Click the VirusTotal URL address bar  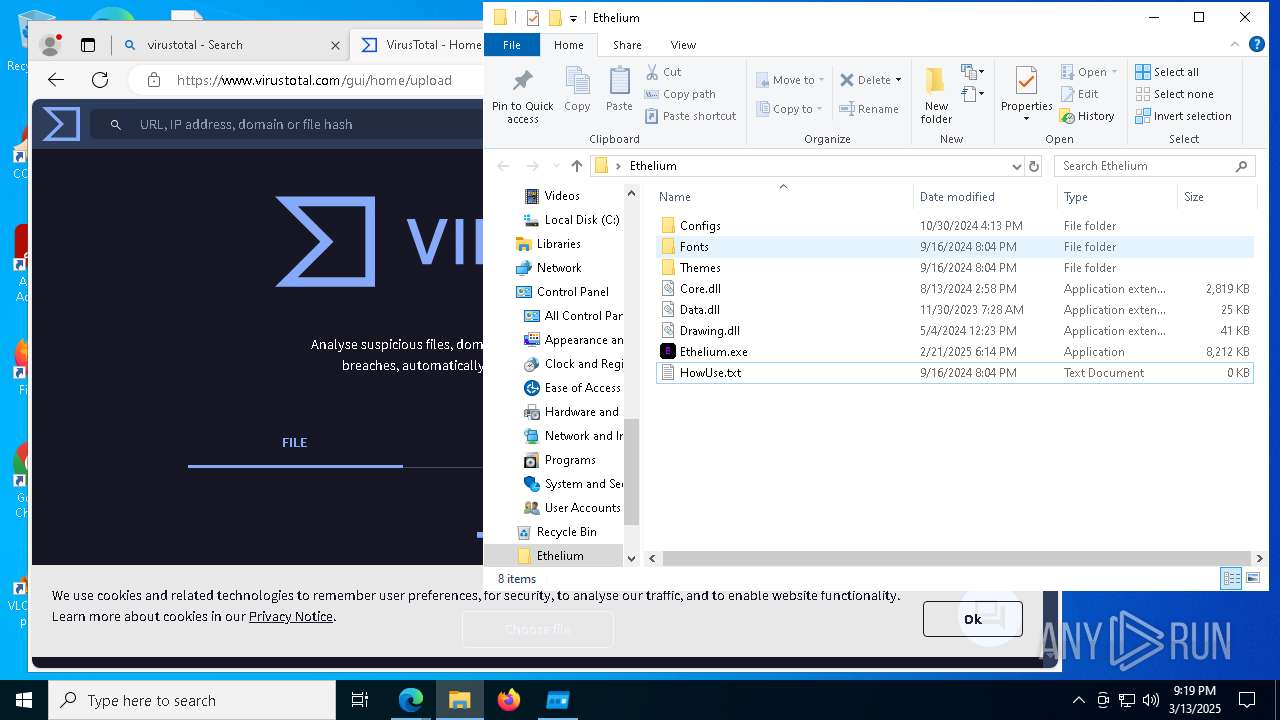(x=314, y=80)
